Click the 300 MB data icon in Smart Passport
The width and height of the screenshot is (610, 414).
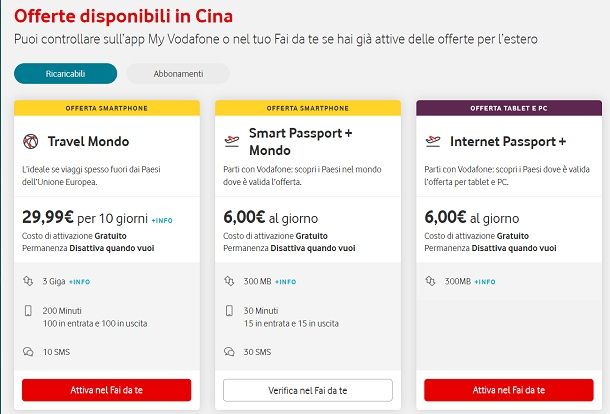[x=230, y=282]
